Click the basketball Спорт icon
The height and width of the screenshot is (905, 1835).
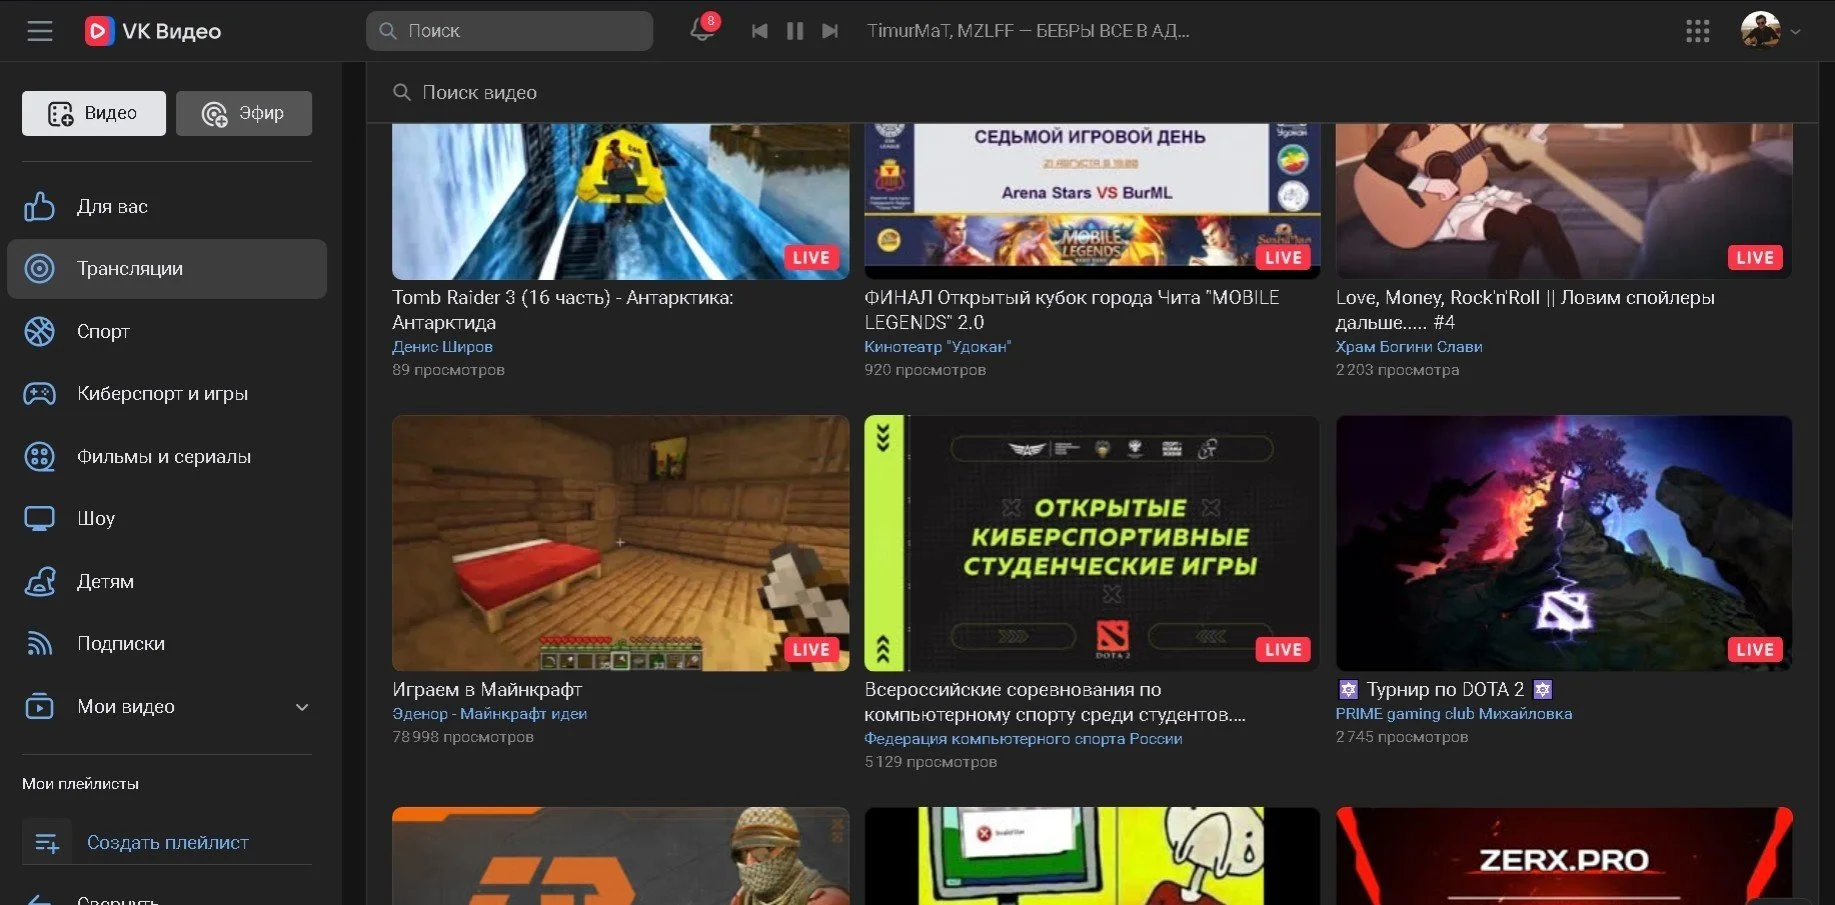[x=39, y=331]
